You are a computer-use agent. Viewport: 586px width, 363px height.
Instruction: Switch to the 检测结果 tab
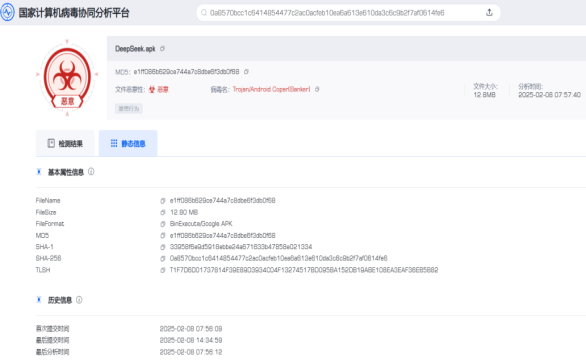click(x=65, y=143)
